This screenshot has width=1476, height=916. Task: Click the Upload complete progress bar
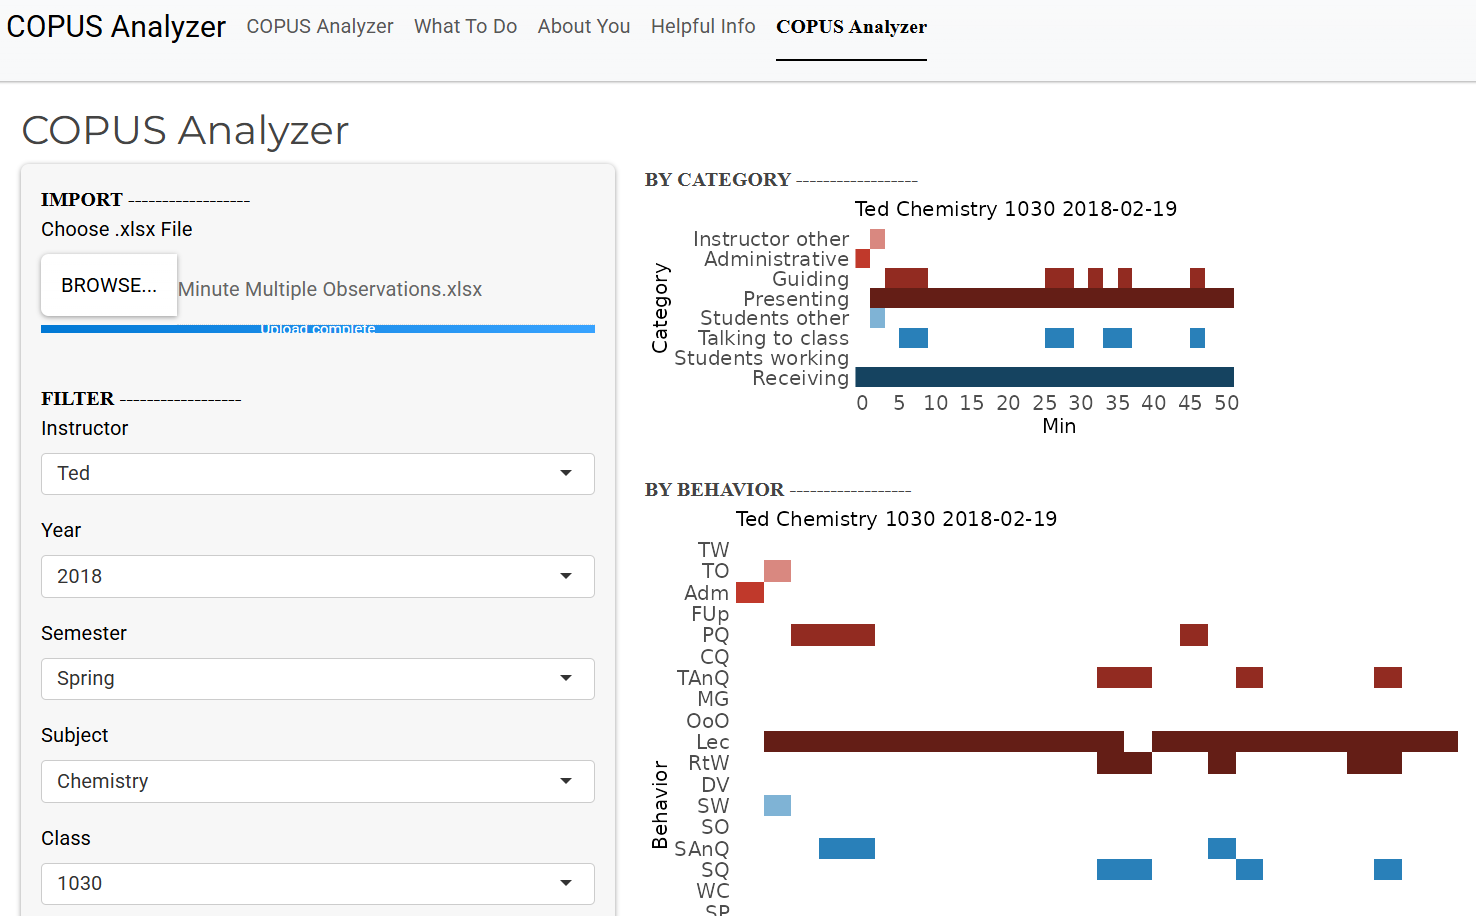tap(317, 329)
